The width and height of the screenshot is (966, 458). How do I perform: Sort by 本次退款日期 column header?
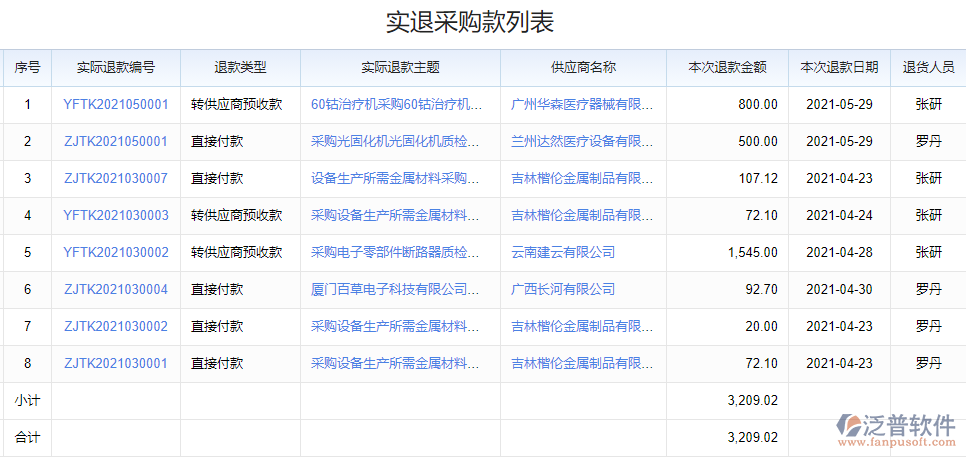(839, 68)
